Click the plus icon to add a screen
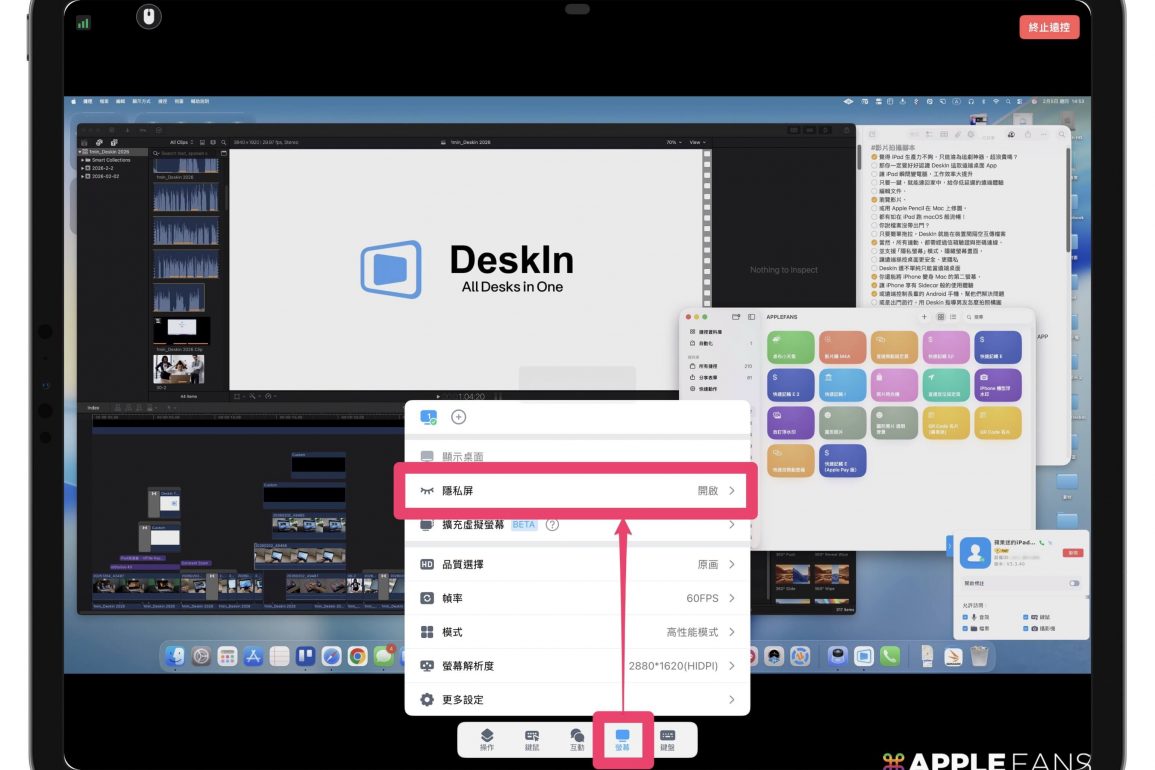 coord(459,418)
